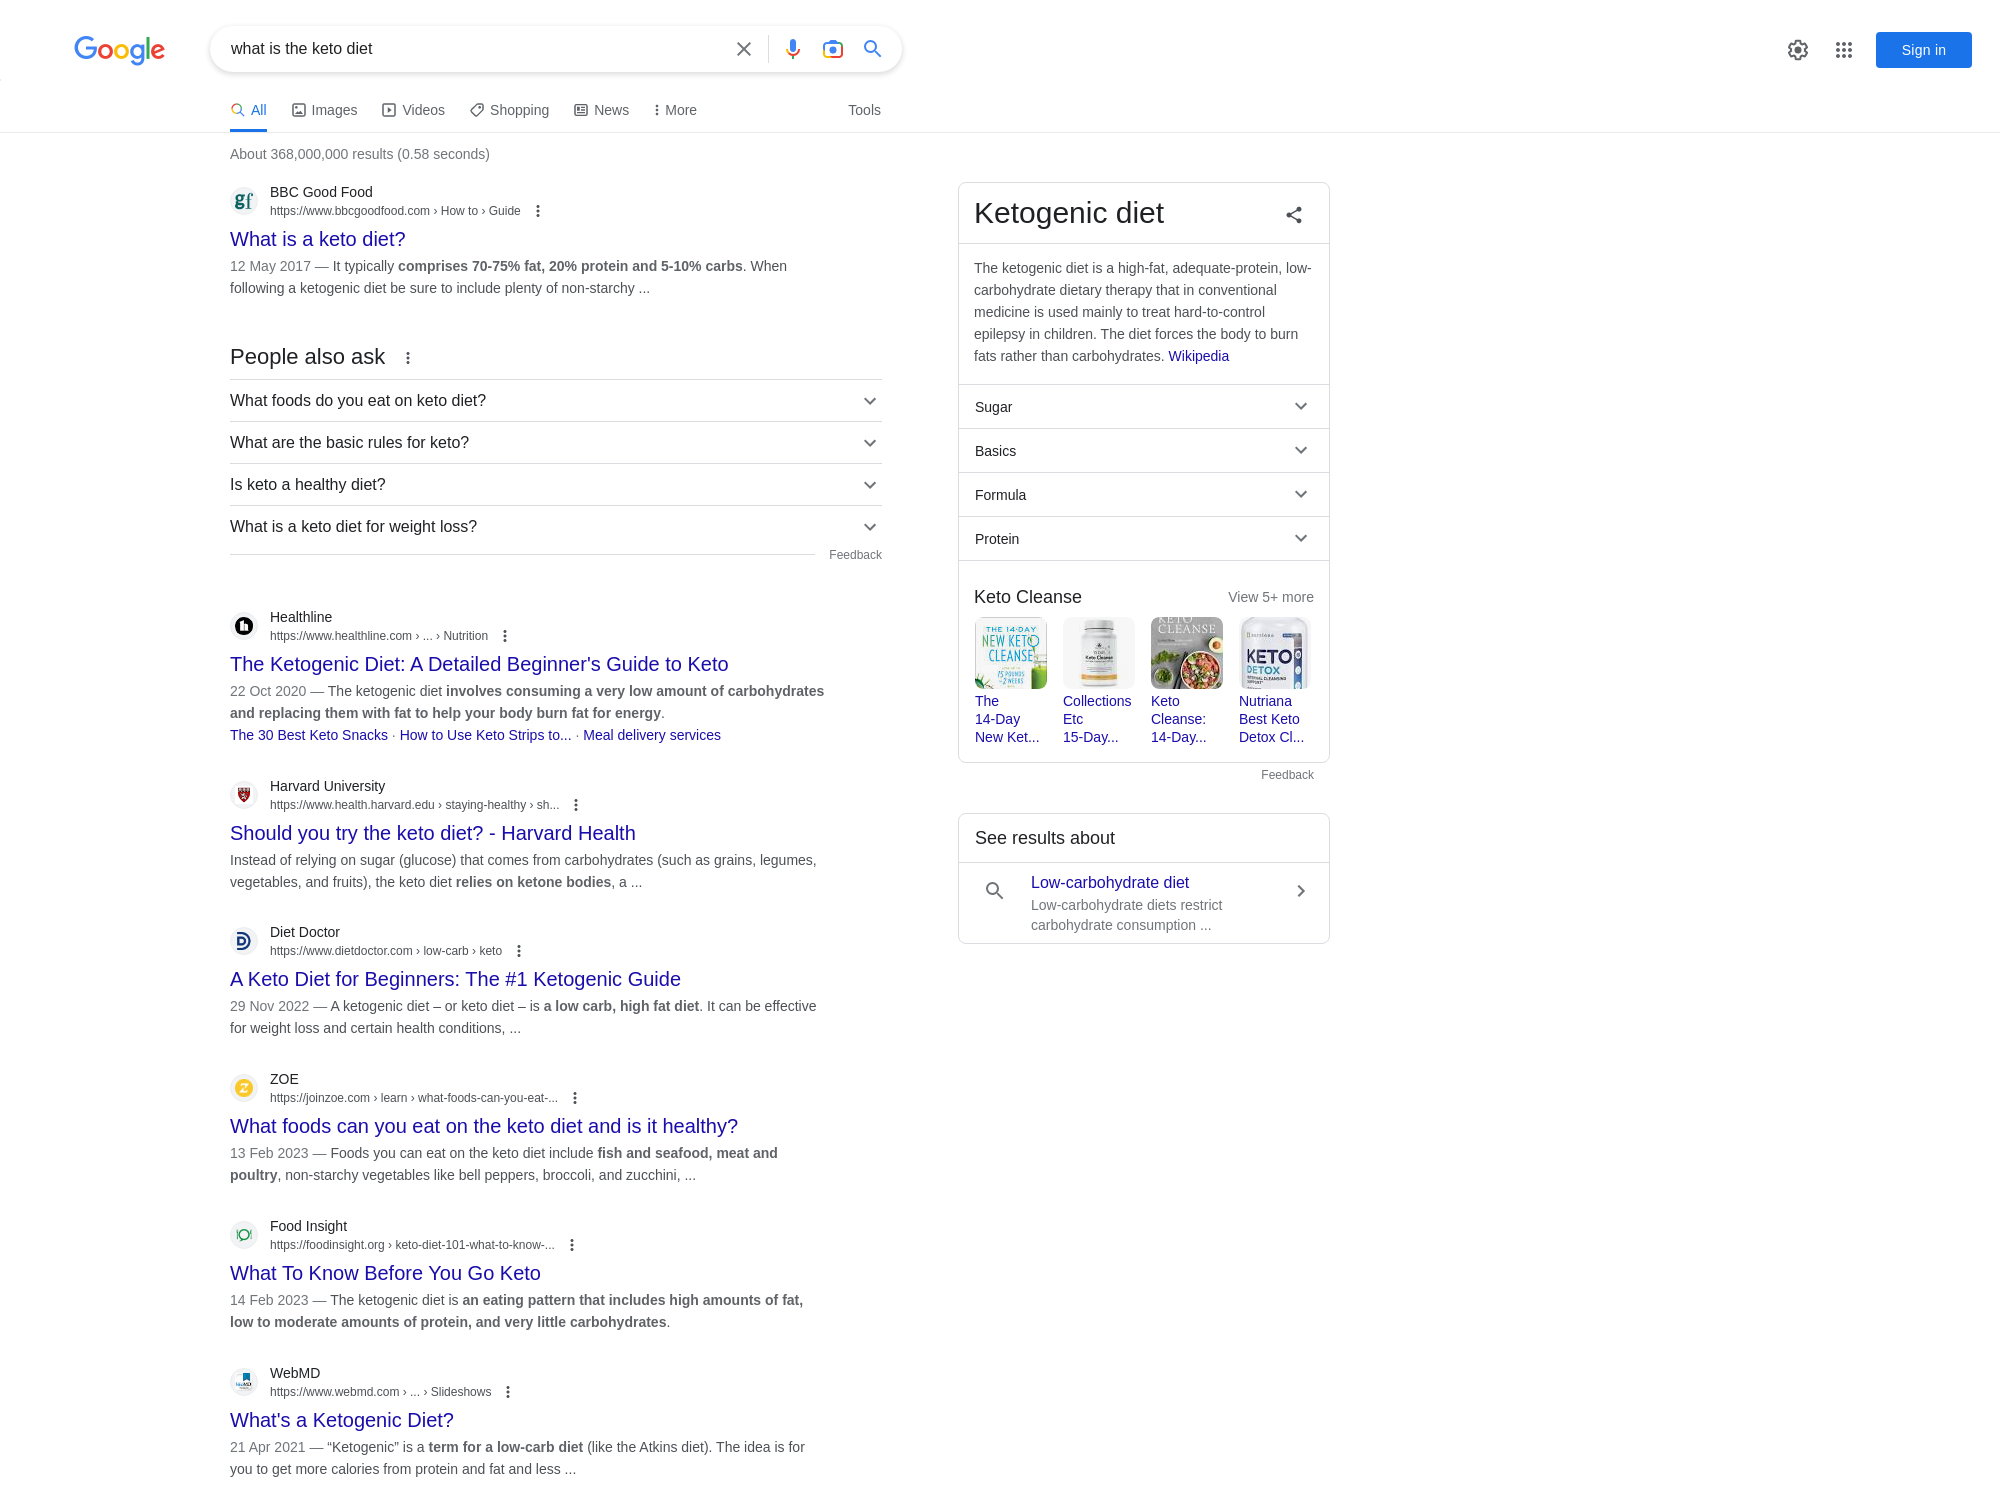Open 'Meal delivery services' sitelink
The height and width of the screenshot is (1500, 2000).
click(652, 735)
